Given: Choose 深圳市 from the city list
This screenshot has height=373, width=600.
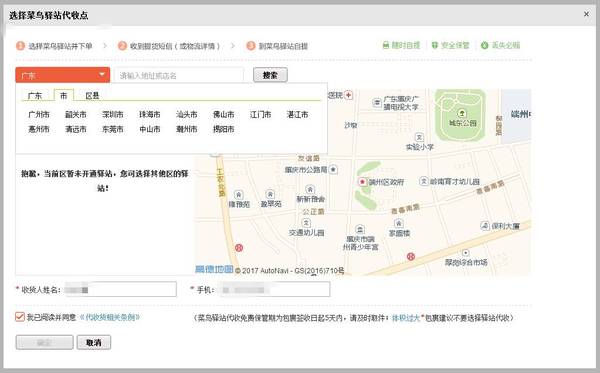Looking at the screenshot, I should tap(113, 114).
